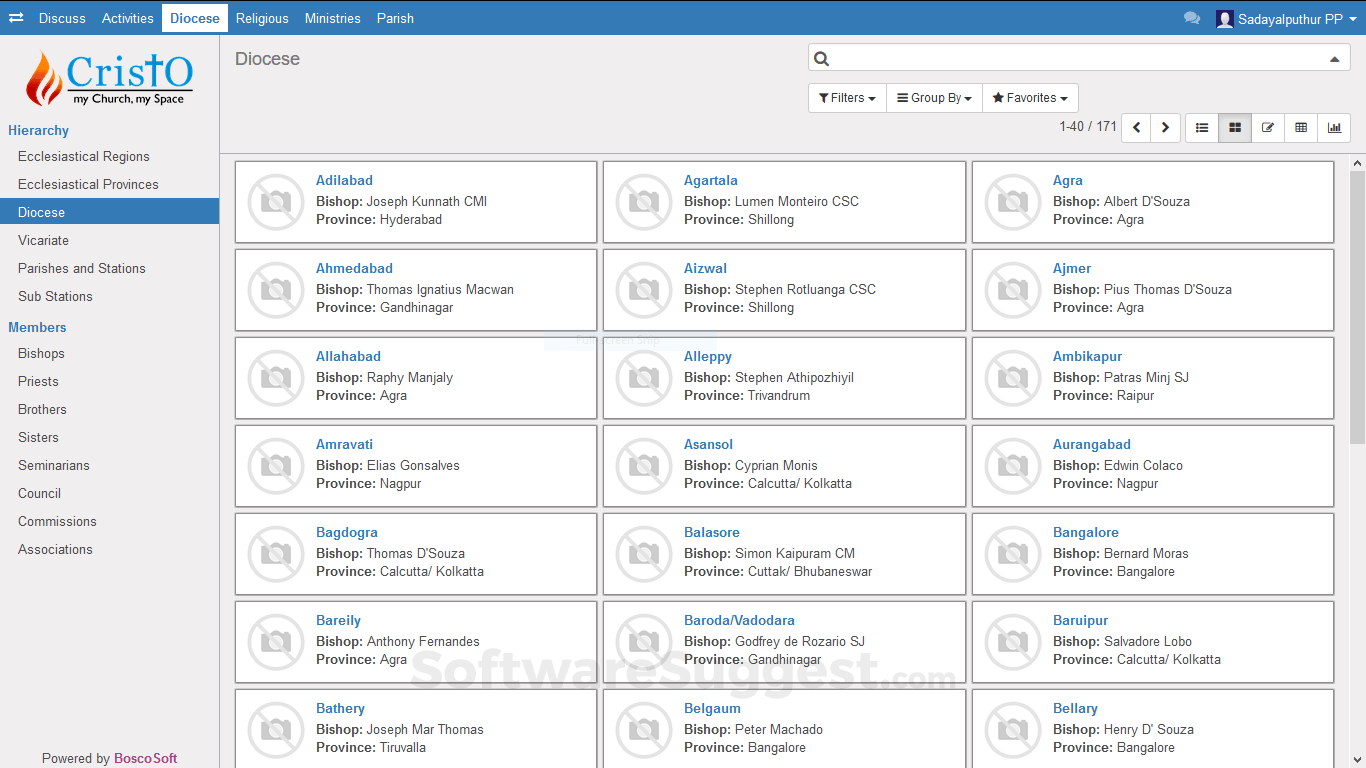The width and height of the screenshot is (1366, 768).
Task: Toggle the apps menu switcher icon
Action: [x=16, y=18]
